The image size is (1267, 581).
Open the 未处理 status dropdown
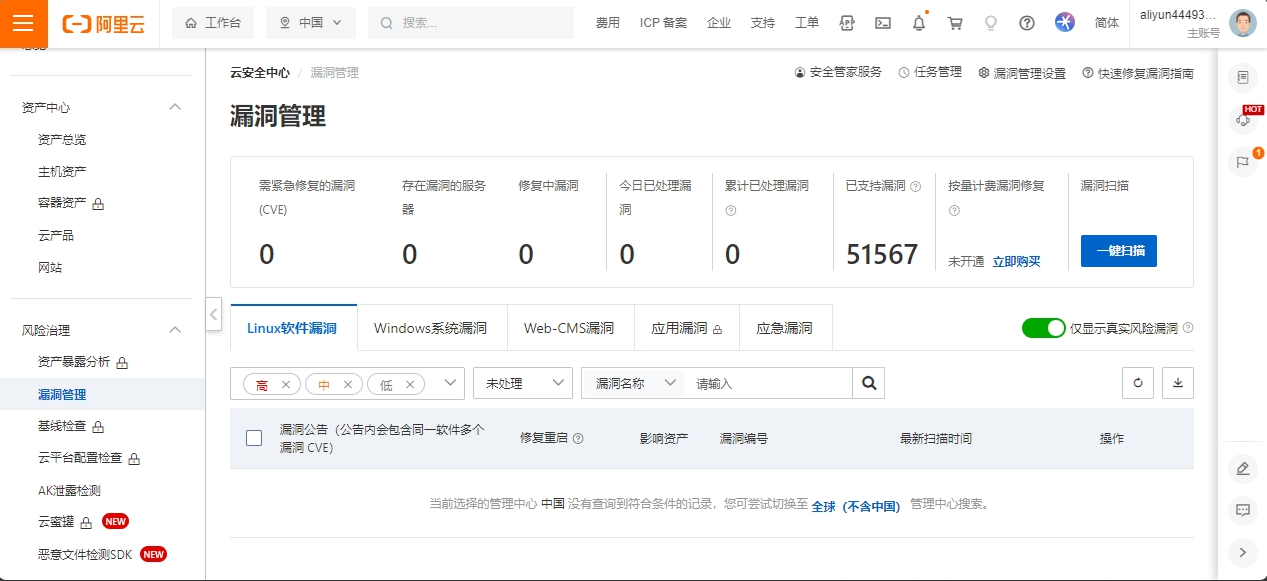click(x=522, y=382)
